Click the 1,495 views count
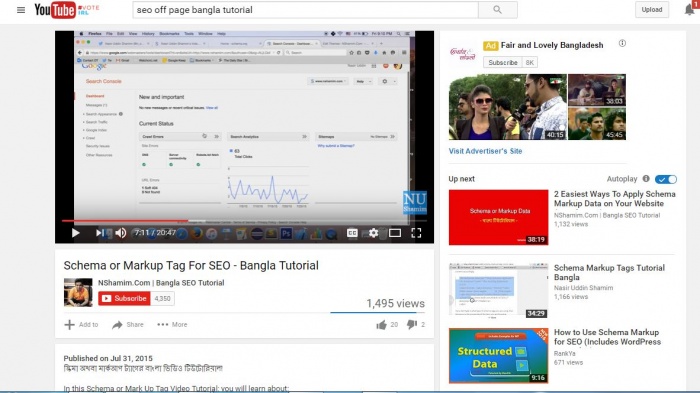 [396, 303]
